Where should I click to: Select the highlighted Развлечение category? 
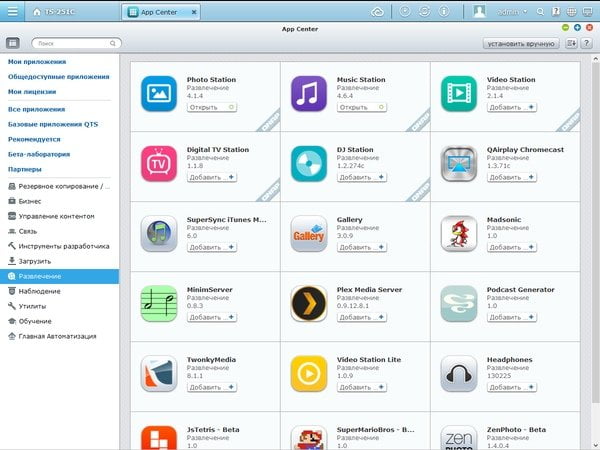tap(59, 276)
